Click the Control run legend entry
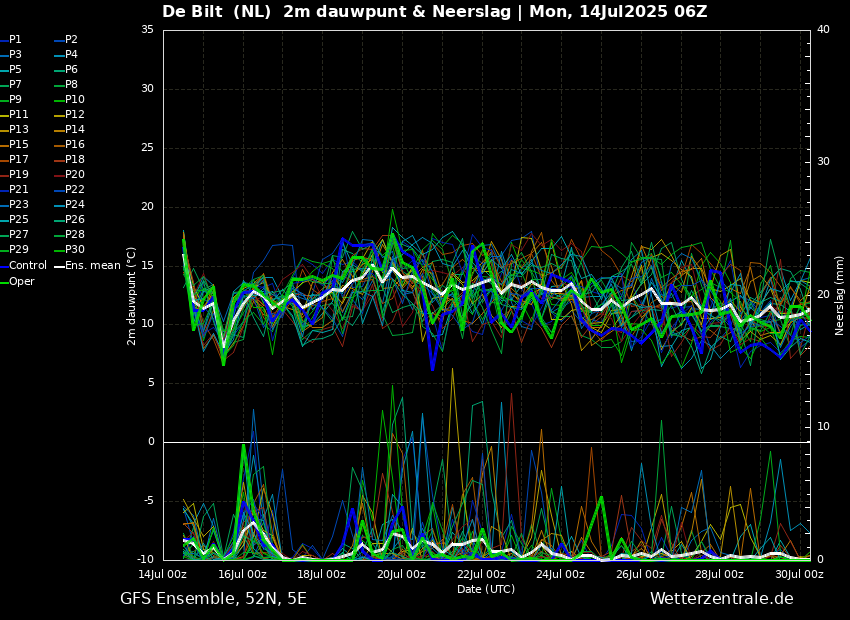 pos(23,266)
